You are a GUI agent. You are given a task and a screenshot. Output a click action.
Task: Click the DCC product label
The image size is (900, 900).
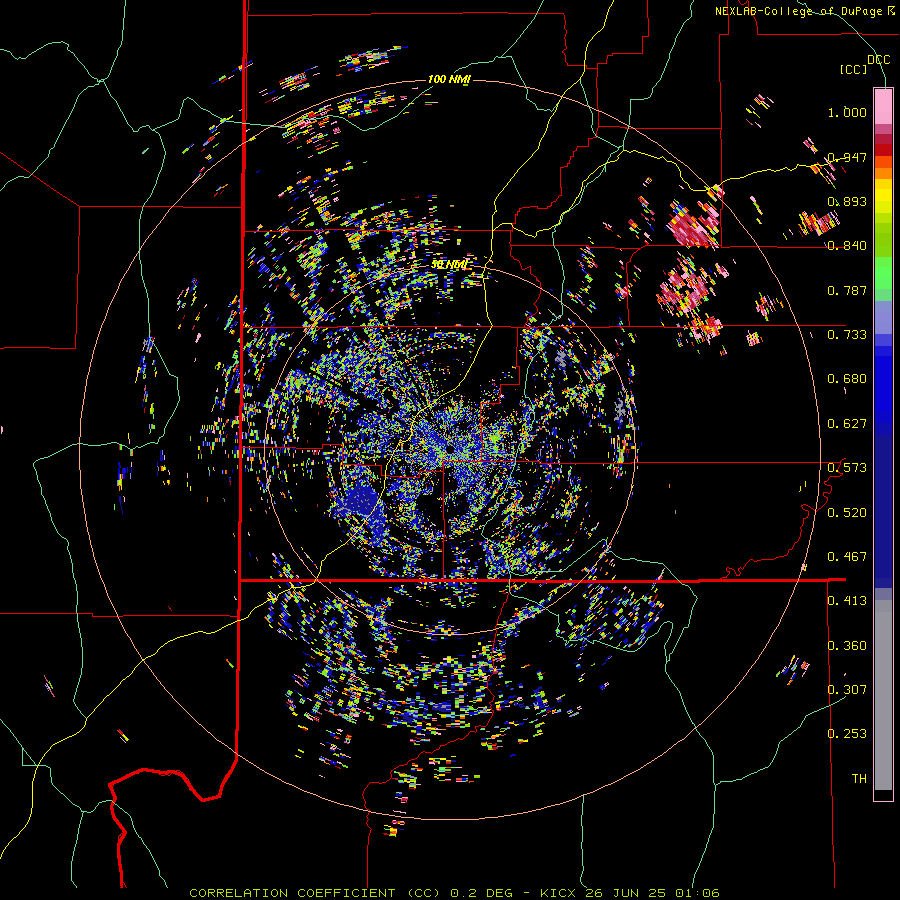pyautogui.click(x=878, y=59)
